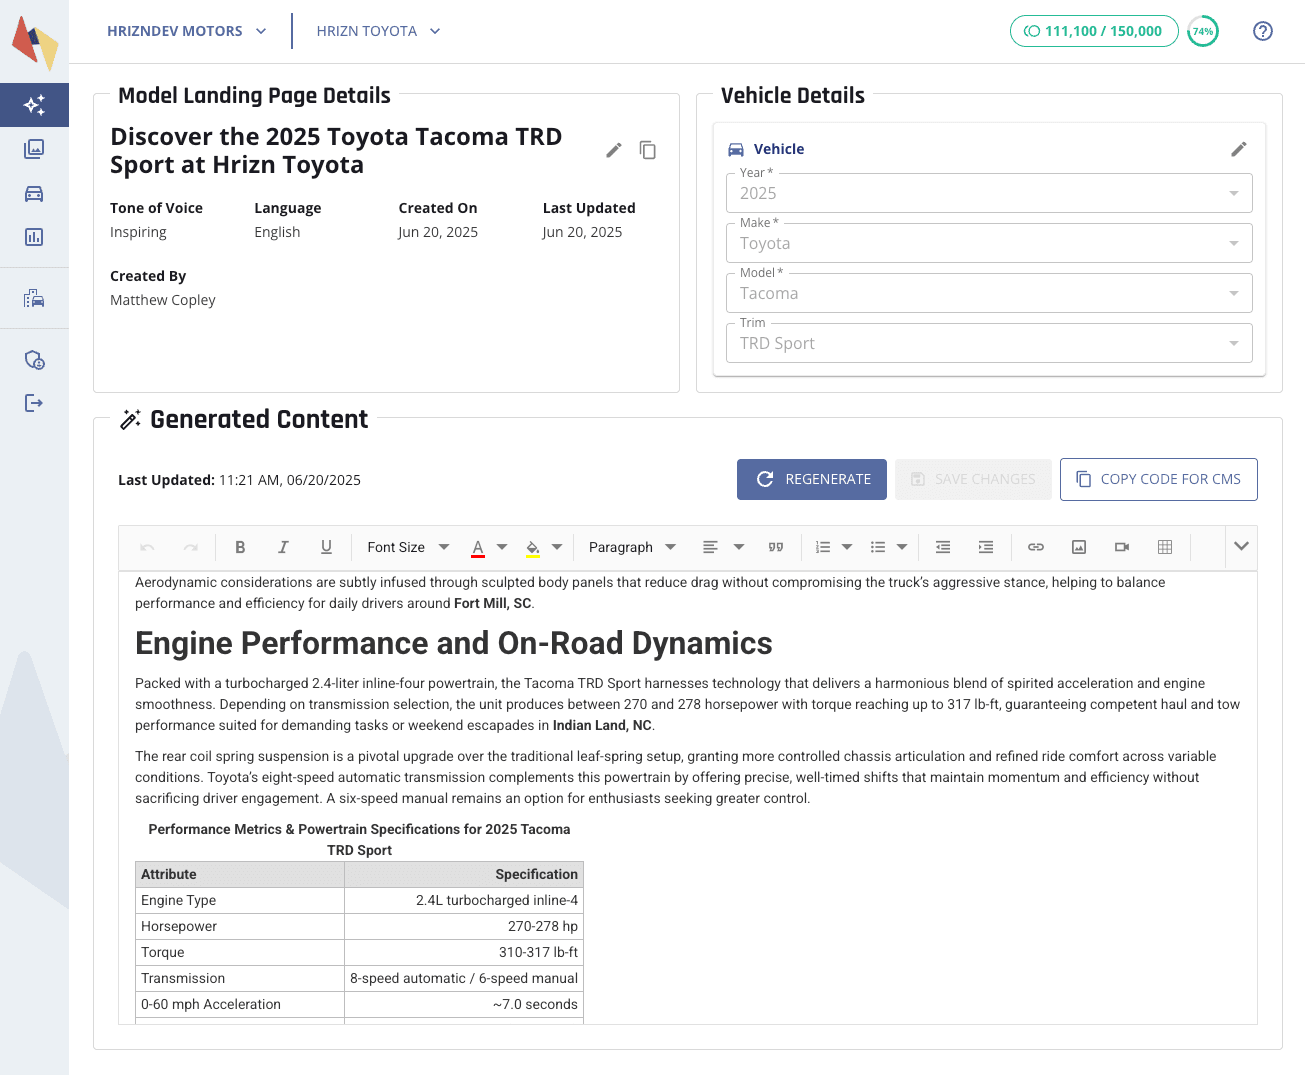Open the vehicles car icon in sidebar

click(x=34, y=193)
